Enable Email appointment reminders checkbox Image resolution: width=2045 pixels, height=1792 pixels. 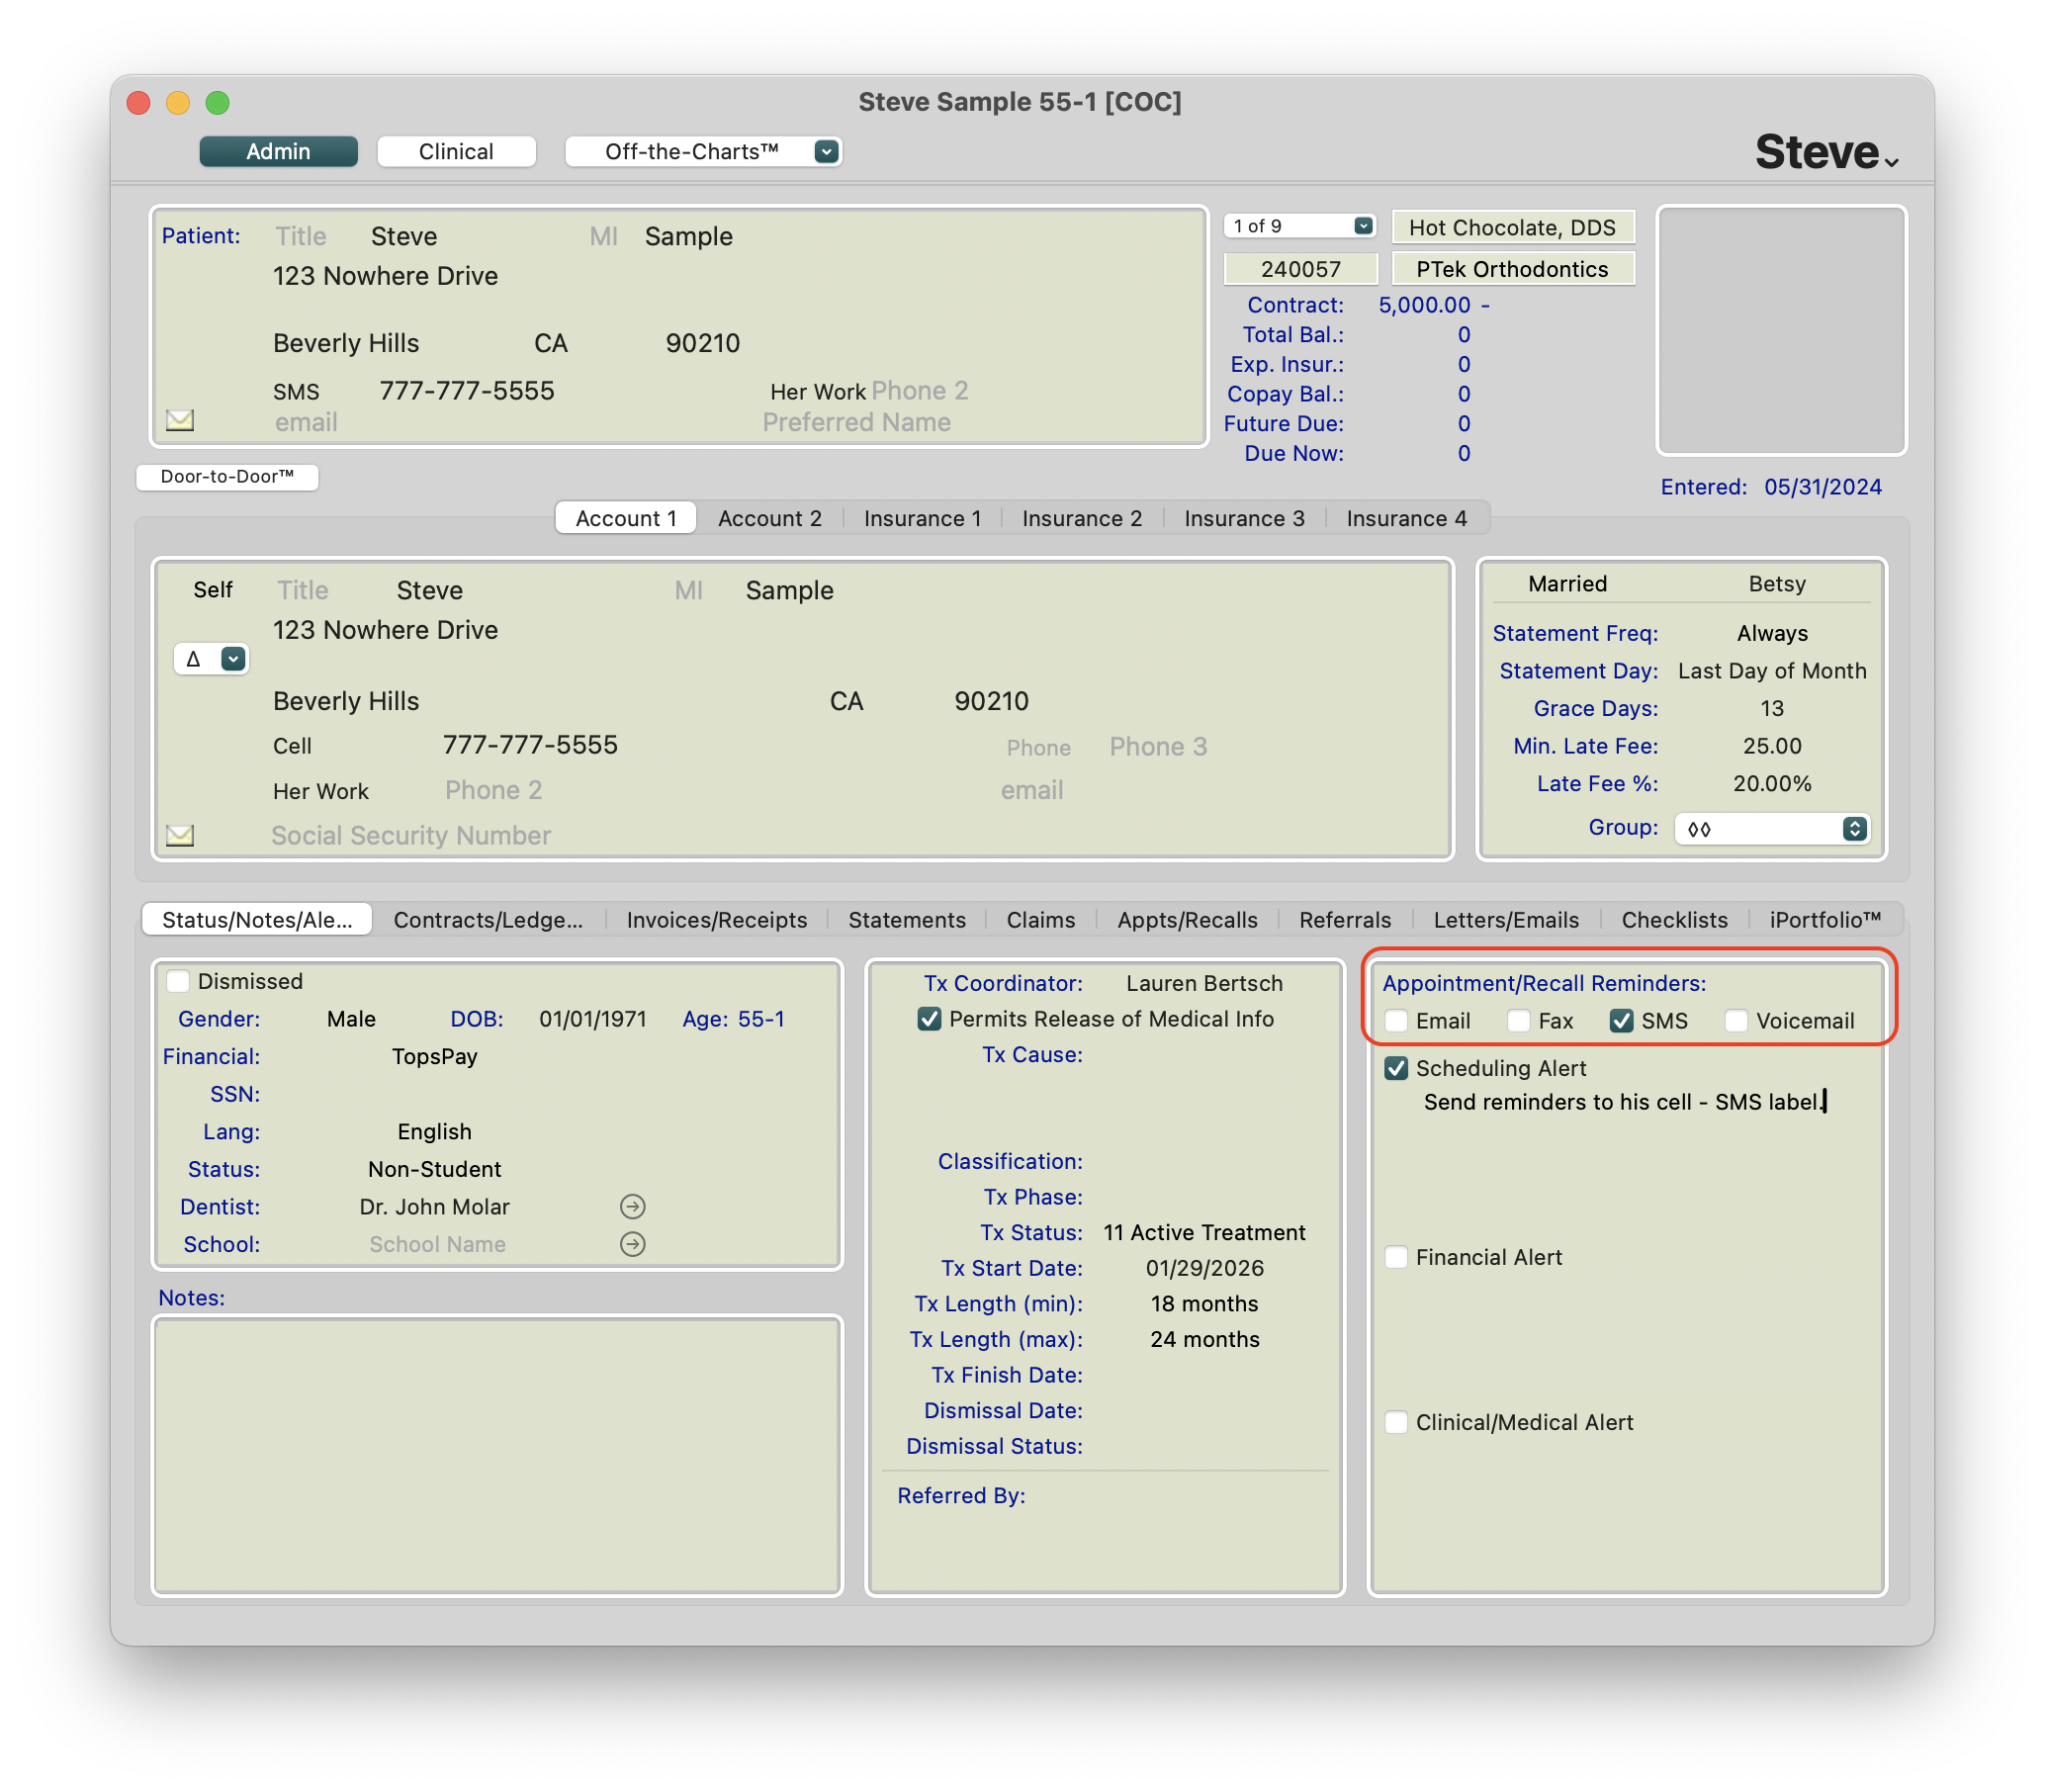(x=1397, y=1021)
